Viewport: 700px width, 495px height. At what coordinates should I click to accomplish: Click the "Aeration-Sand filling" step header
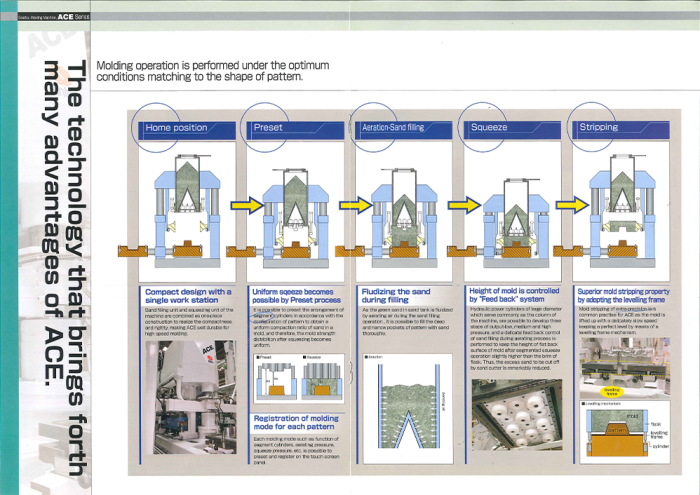pos(404,131)
